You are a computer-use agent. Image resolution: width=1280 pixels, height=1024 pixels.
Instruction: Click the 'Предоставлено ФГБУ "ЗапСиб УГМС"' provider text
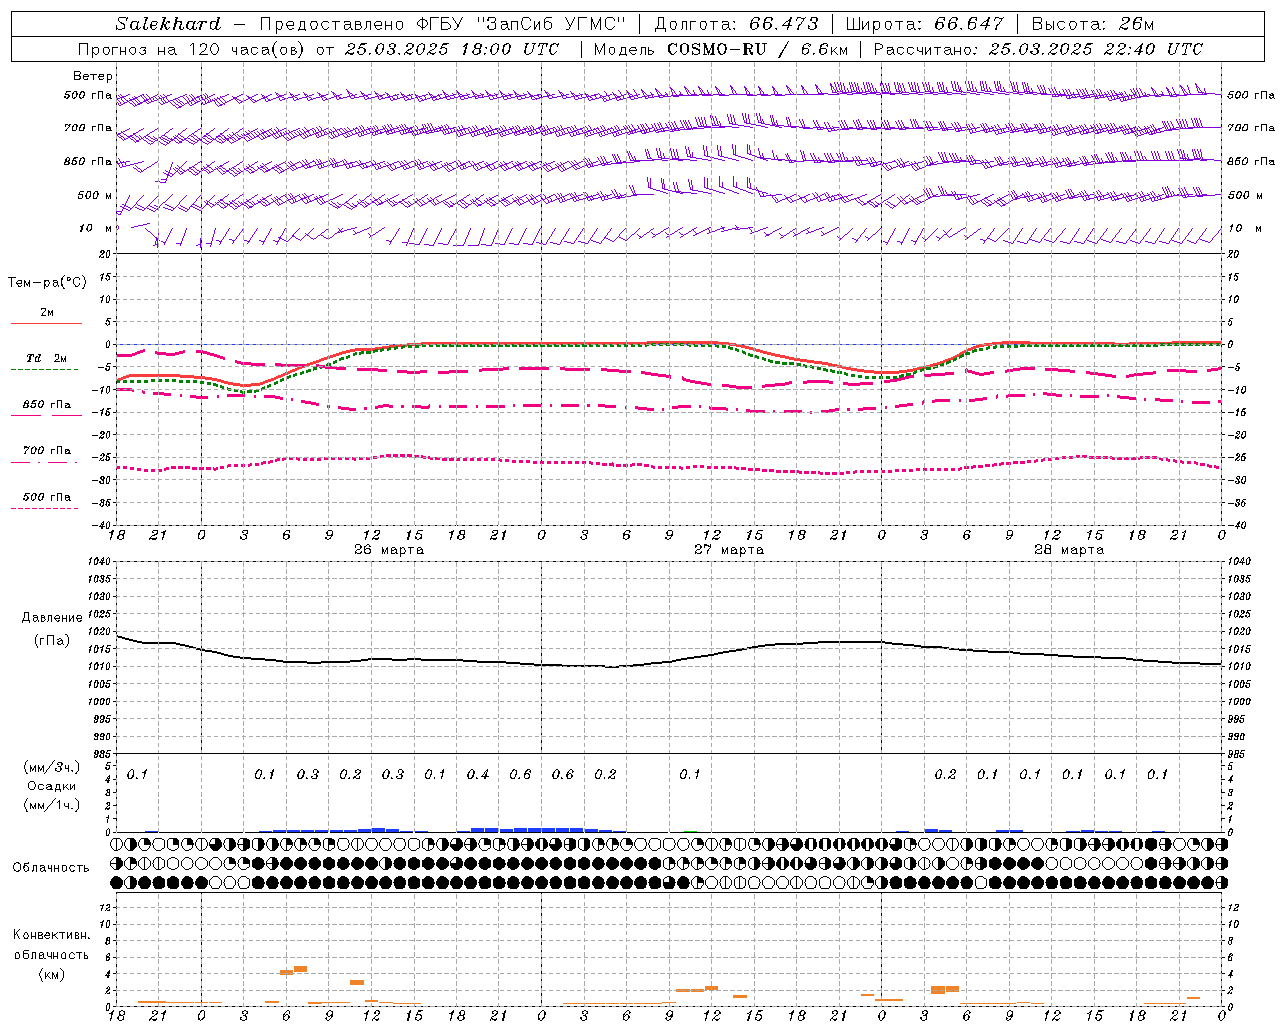click(443, 24)
